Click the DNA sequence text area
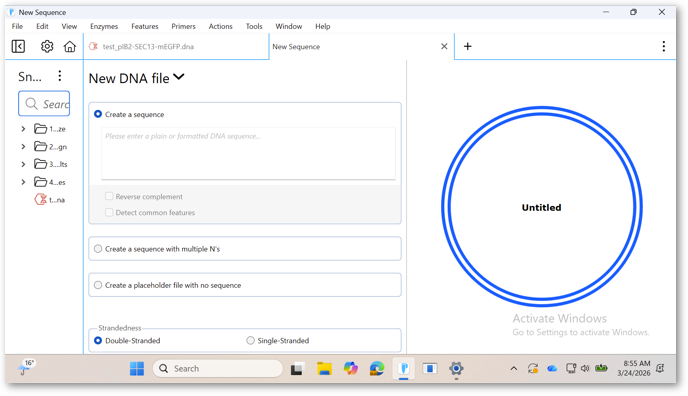The width and height of the screenshot is (688, 396). click(x=248, y=153)
